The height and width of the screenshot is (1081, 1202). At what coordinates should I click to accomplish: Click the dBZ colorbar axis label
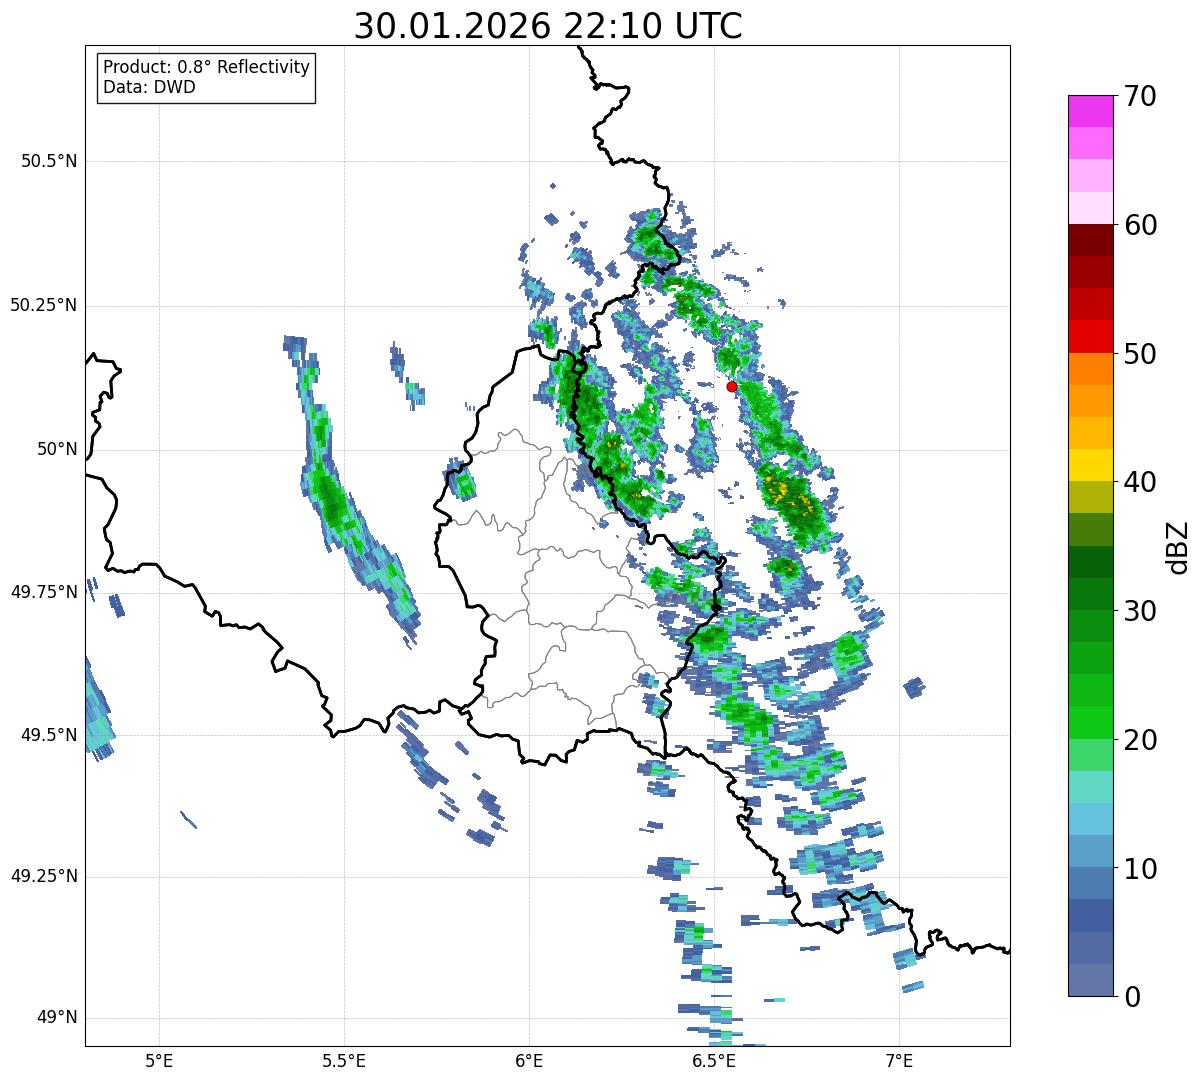(x=1178, y=546)
